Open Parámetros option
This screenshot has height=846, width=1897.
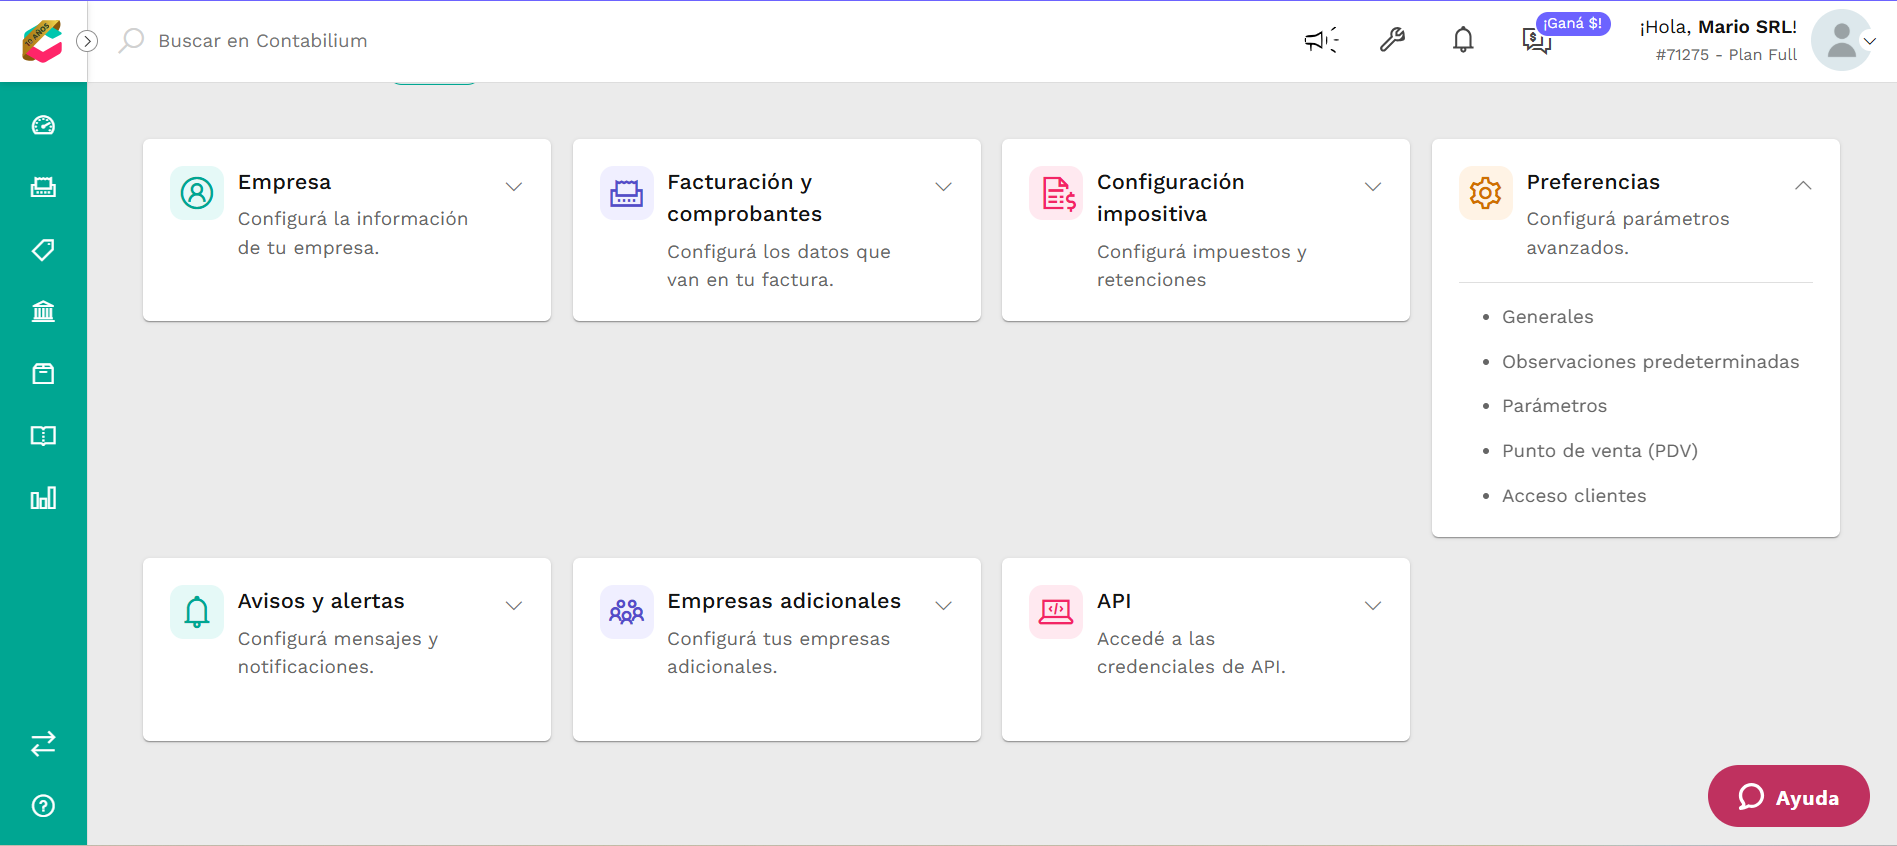point(1554,406)
